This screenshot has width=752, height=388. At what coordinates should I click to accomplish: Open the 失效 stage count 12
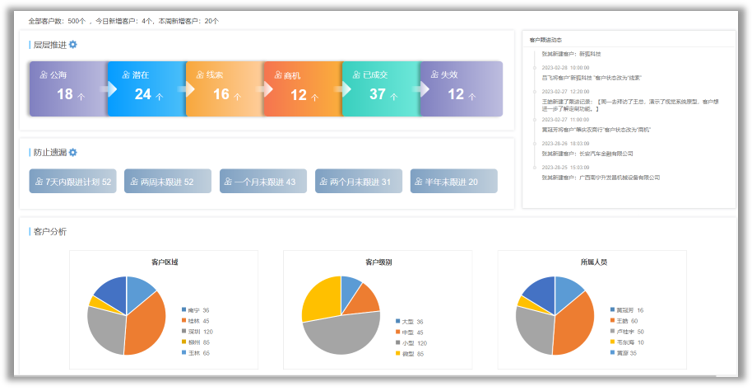[456, 94]
